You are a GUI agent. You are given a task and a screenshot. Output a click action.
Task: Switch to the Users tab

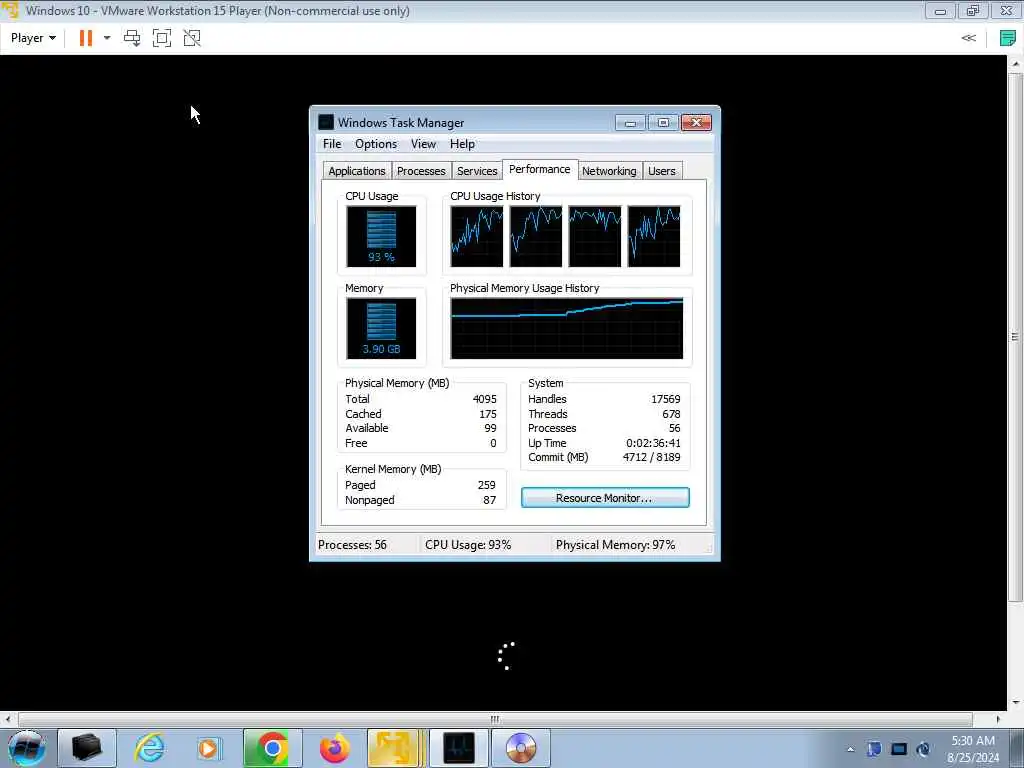pyautogui.click(x=662, y=171)
